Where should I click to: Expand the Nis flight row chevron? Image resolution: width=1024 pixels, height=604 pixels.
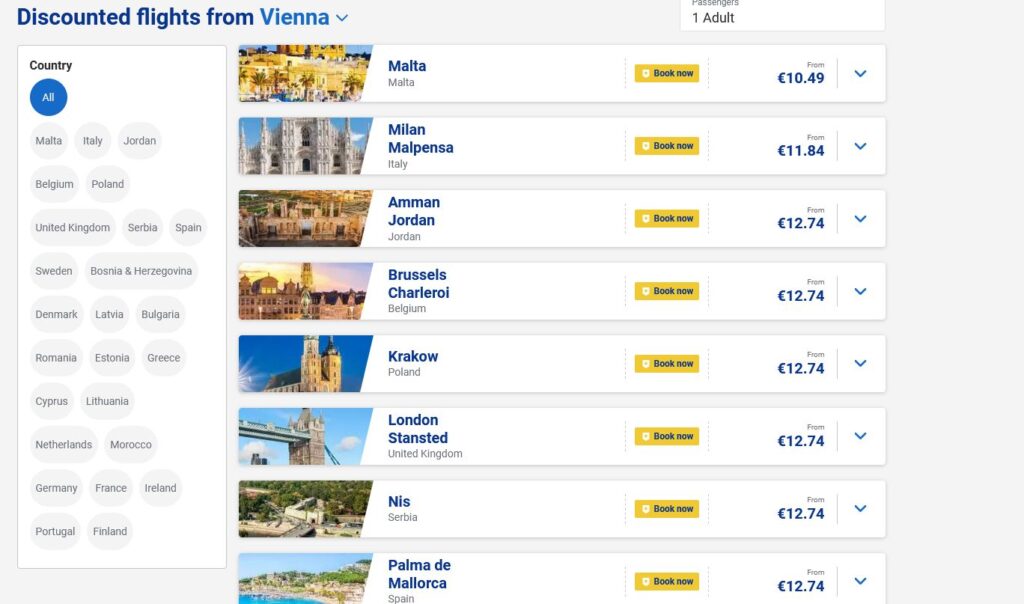(860, 509)
